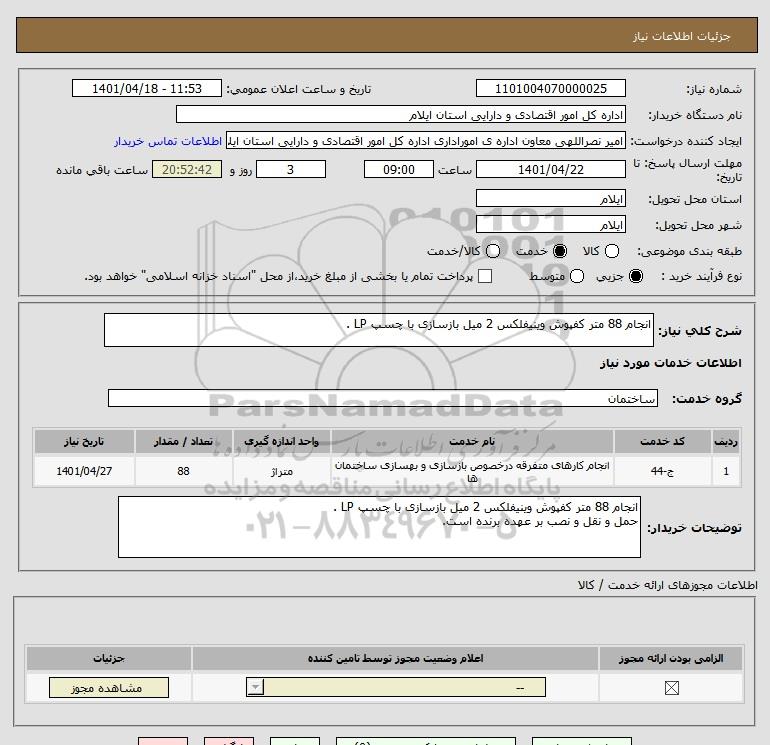Click the اطلاعات خدمات مورد نیاز heading
Screen dimensions: 770x745
pos(670,363)
